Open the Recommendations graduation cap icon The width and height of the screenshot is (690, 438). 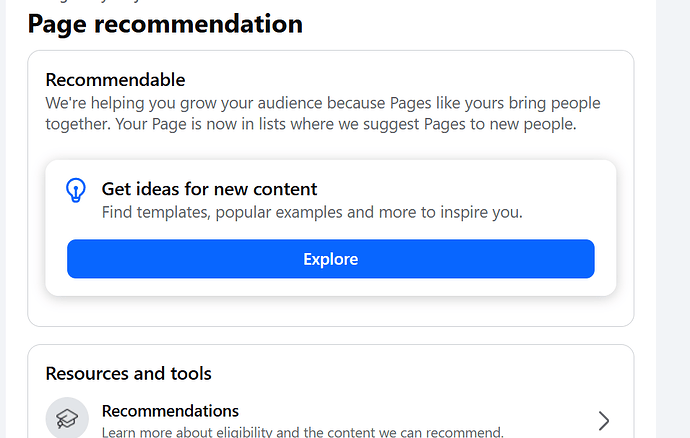(67, 418)
